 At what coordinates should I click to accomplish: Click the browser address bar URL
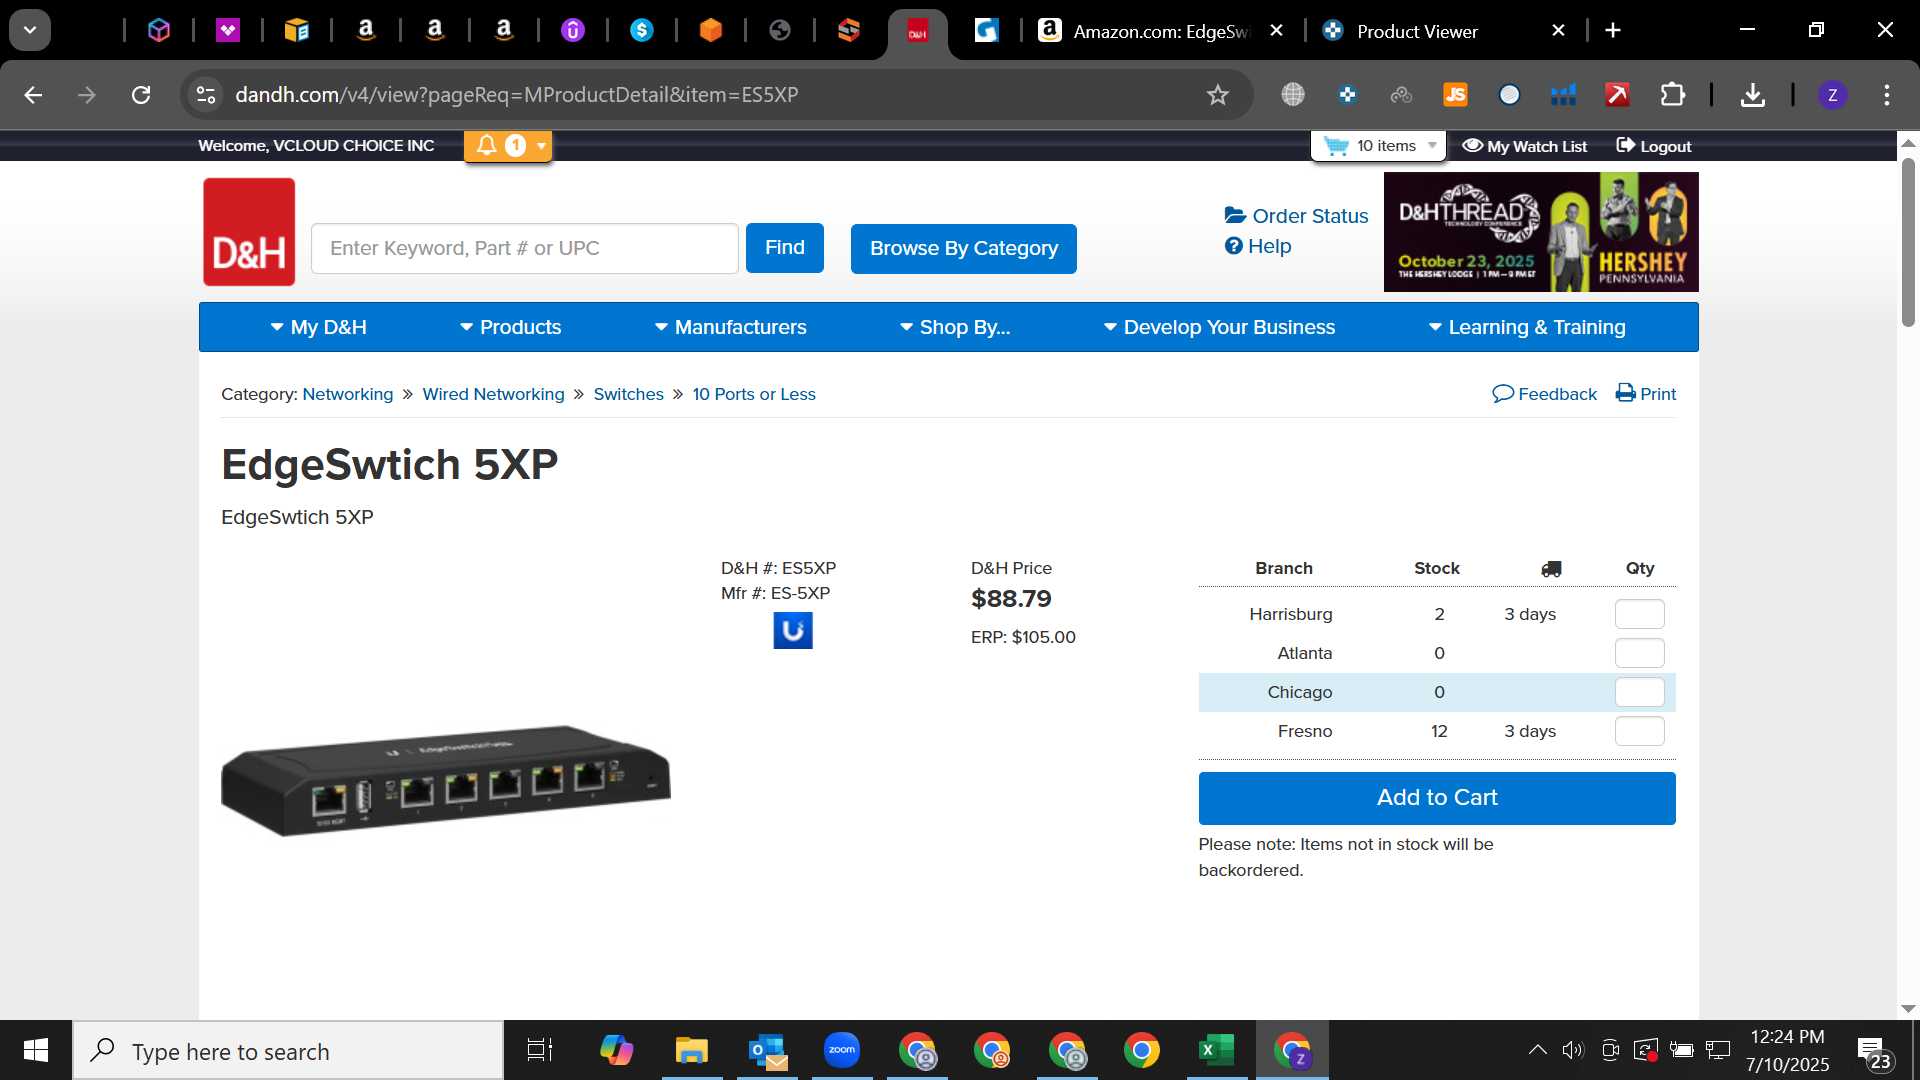pos(516,95)
